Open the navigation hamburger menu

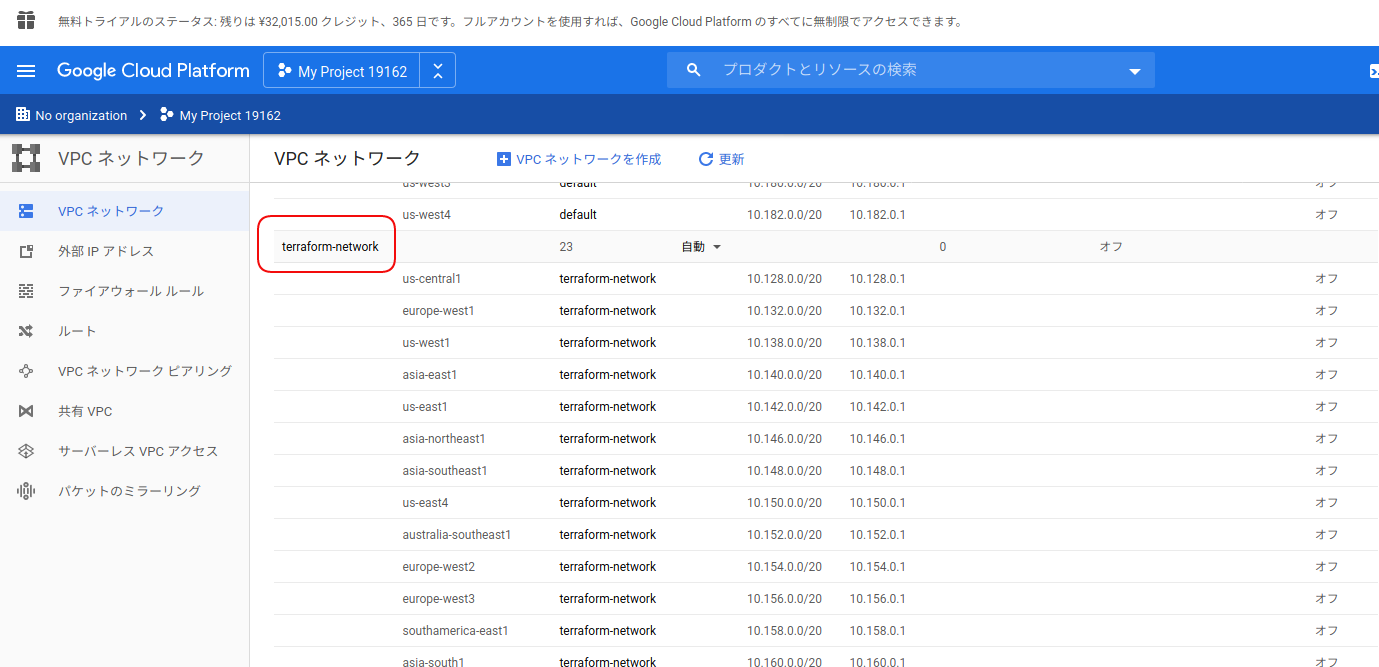click(26, 70)
